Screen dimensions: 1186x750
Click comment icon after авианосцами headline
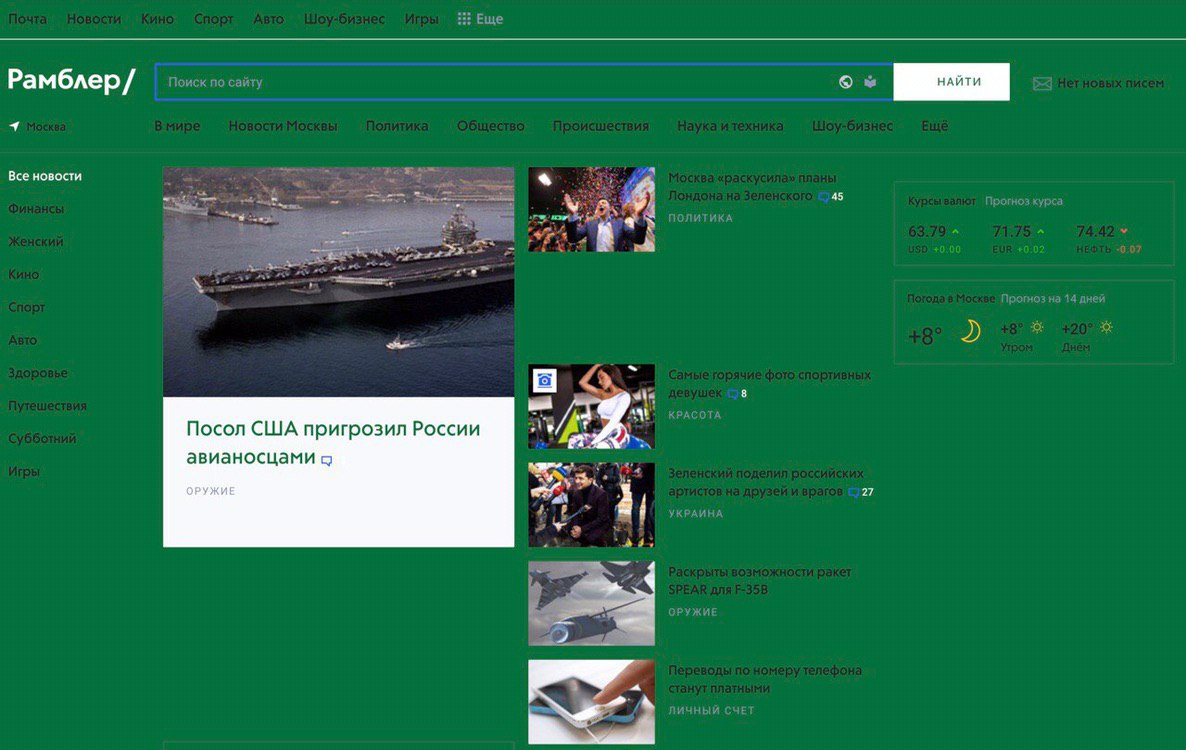[326, 460]
